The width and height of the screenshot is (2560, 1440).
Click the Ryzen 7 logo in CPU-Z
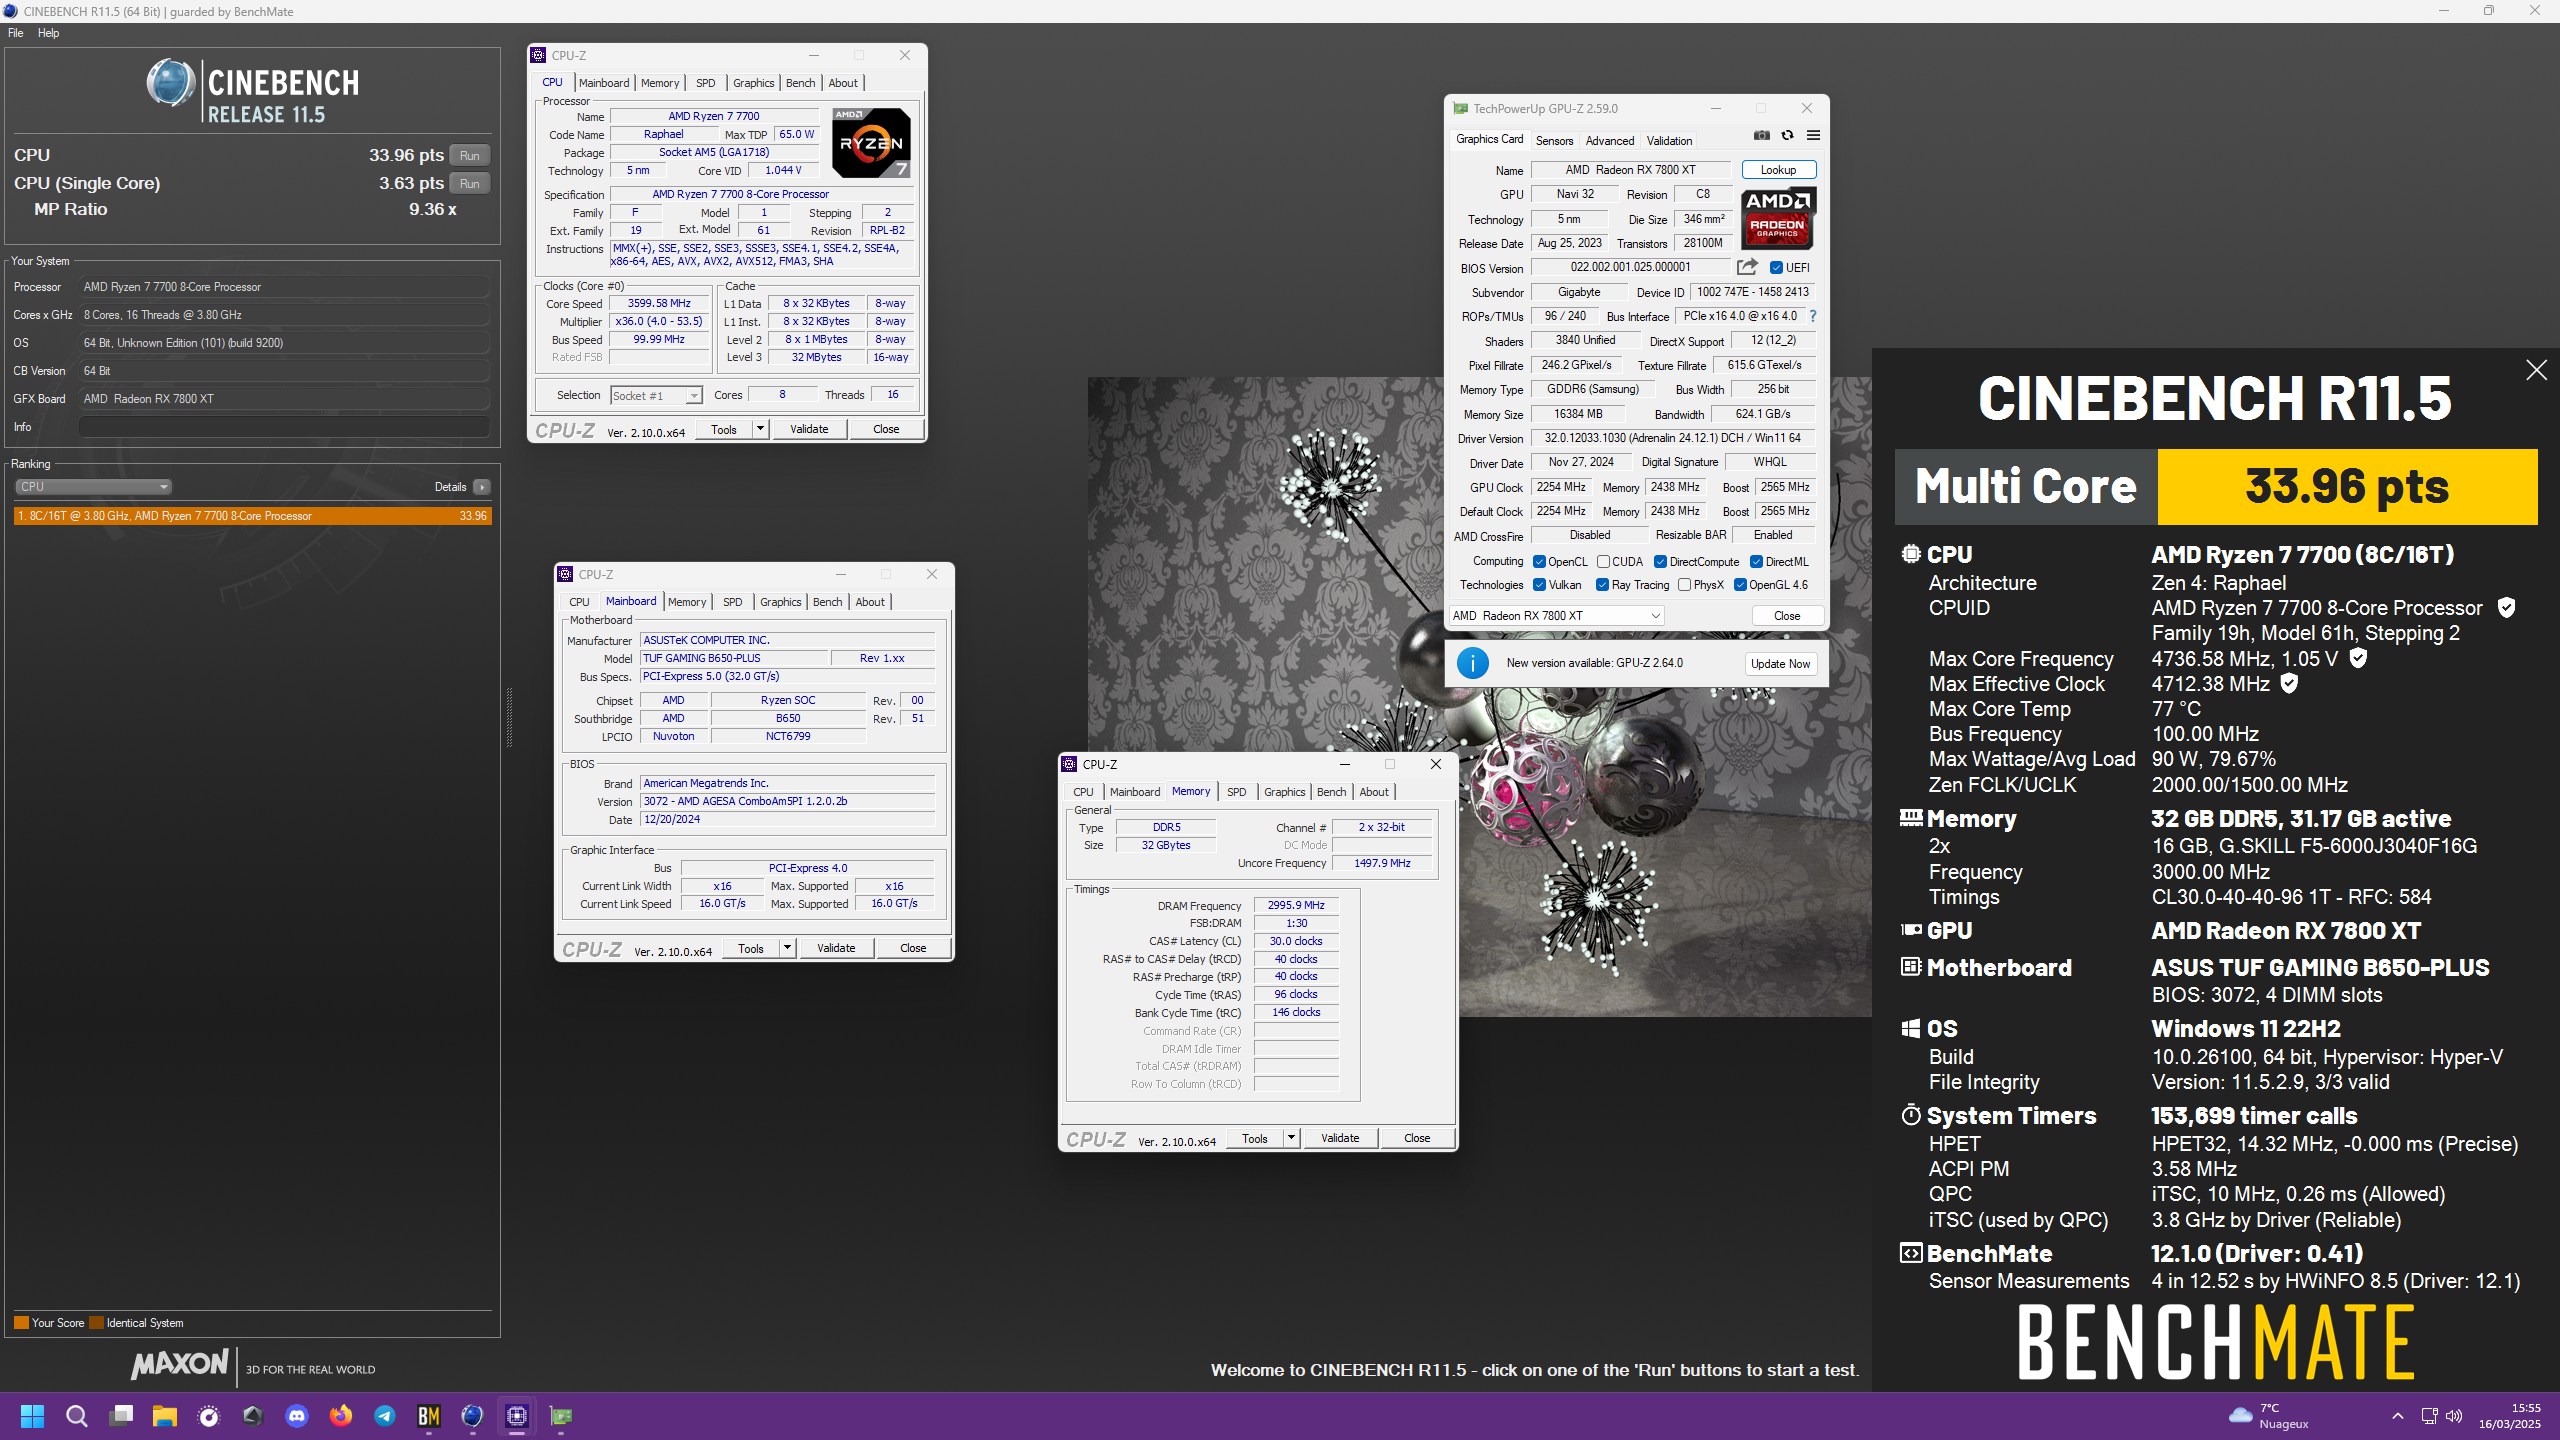[871, 143]
